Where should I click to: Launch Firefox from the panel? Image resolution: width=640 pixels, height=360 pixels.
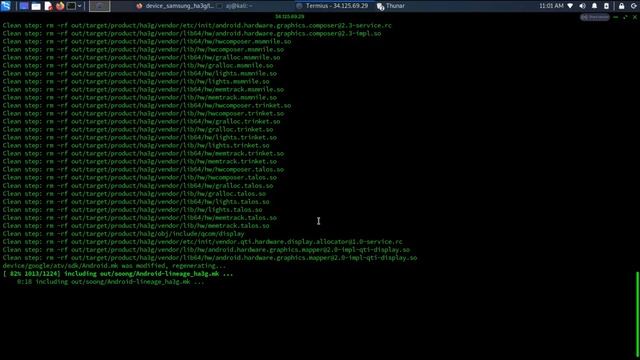pyautogui.click(x=60, y=6)
